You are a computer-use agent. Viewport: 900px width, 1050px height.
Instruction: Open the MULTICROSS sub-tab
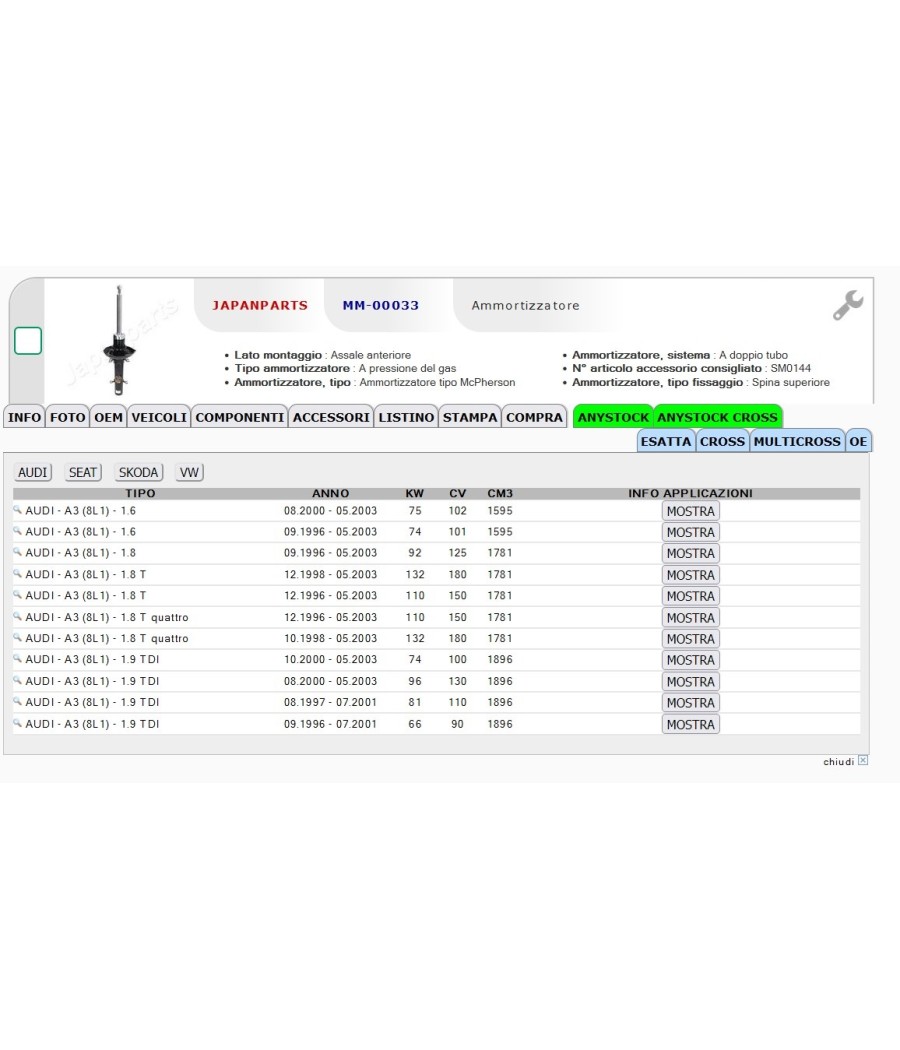click(797, 441)
